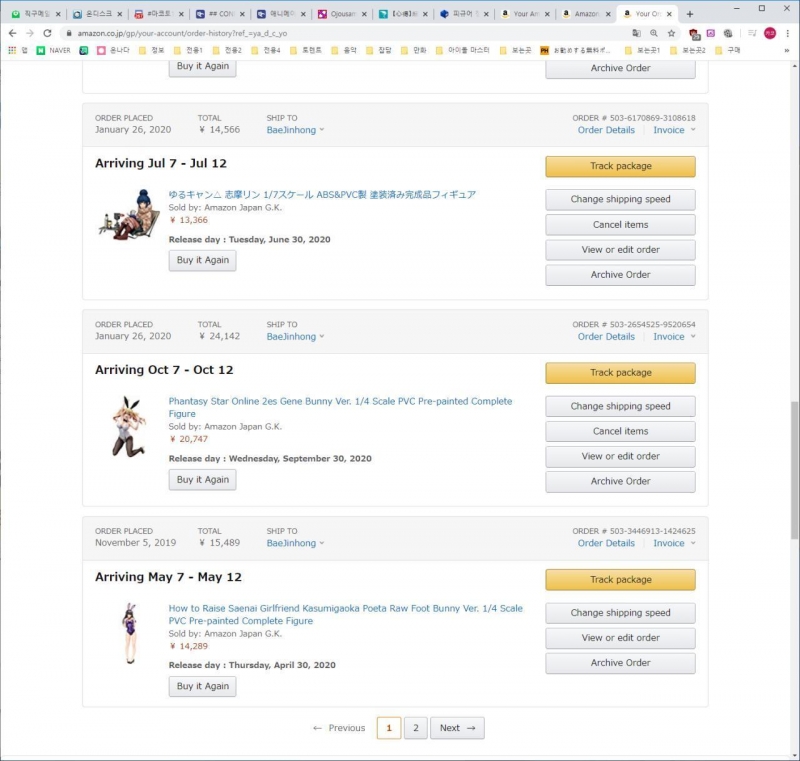
Task: Open the NAVER bookmark
Action: pyautogui.click(x=53, y=50)
